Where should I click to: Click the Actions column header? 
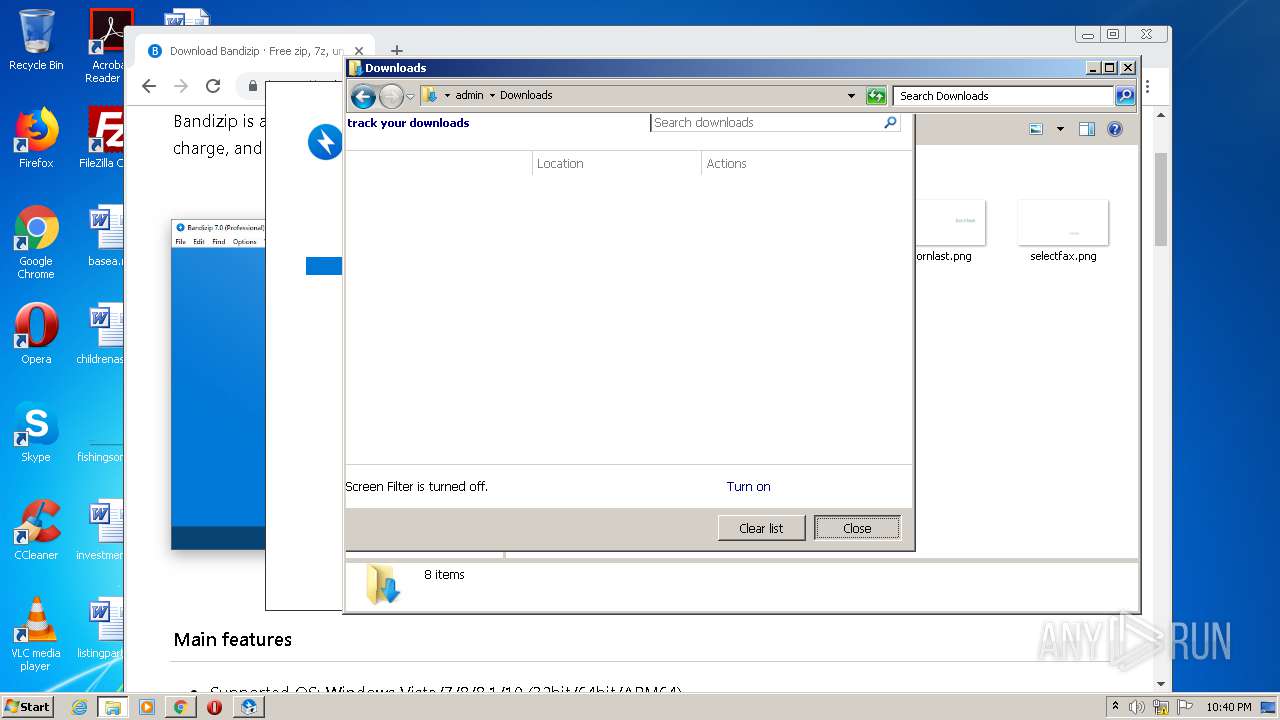point(806,163)
